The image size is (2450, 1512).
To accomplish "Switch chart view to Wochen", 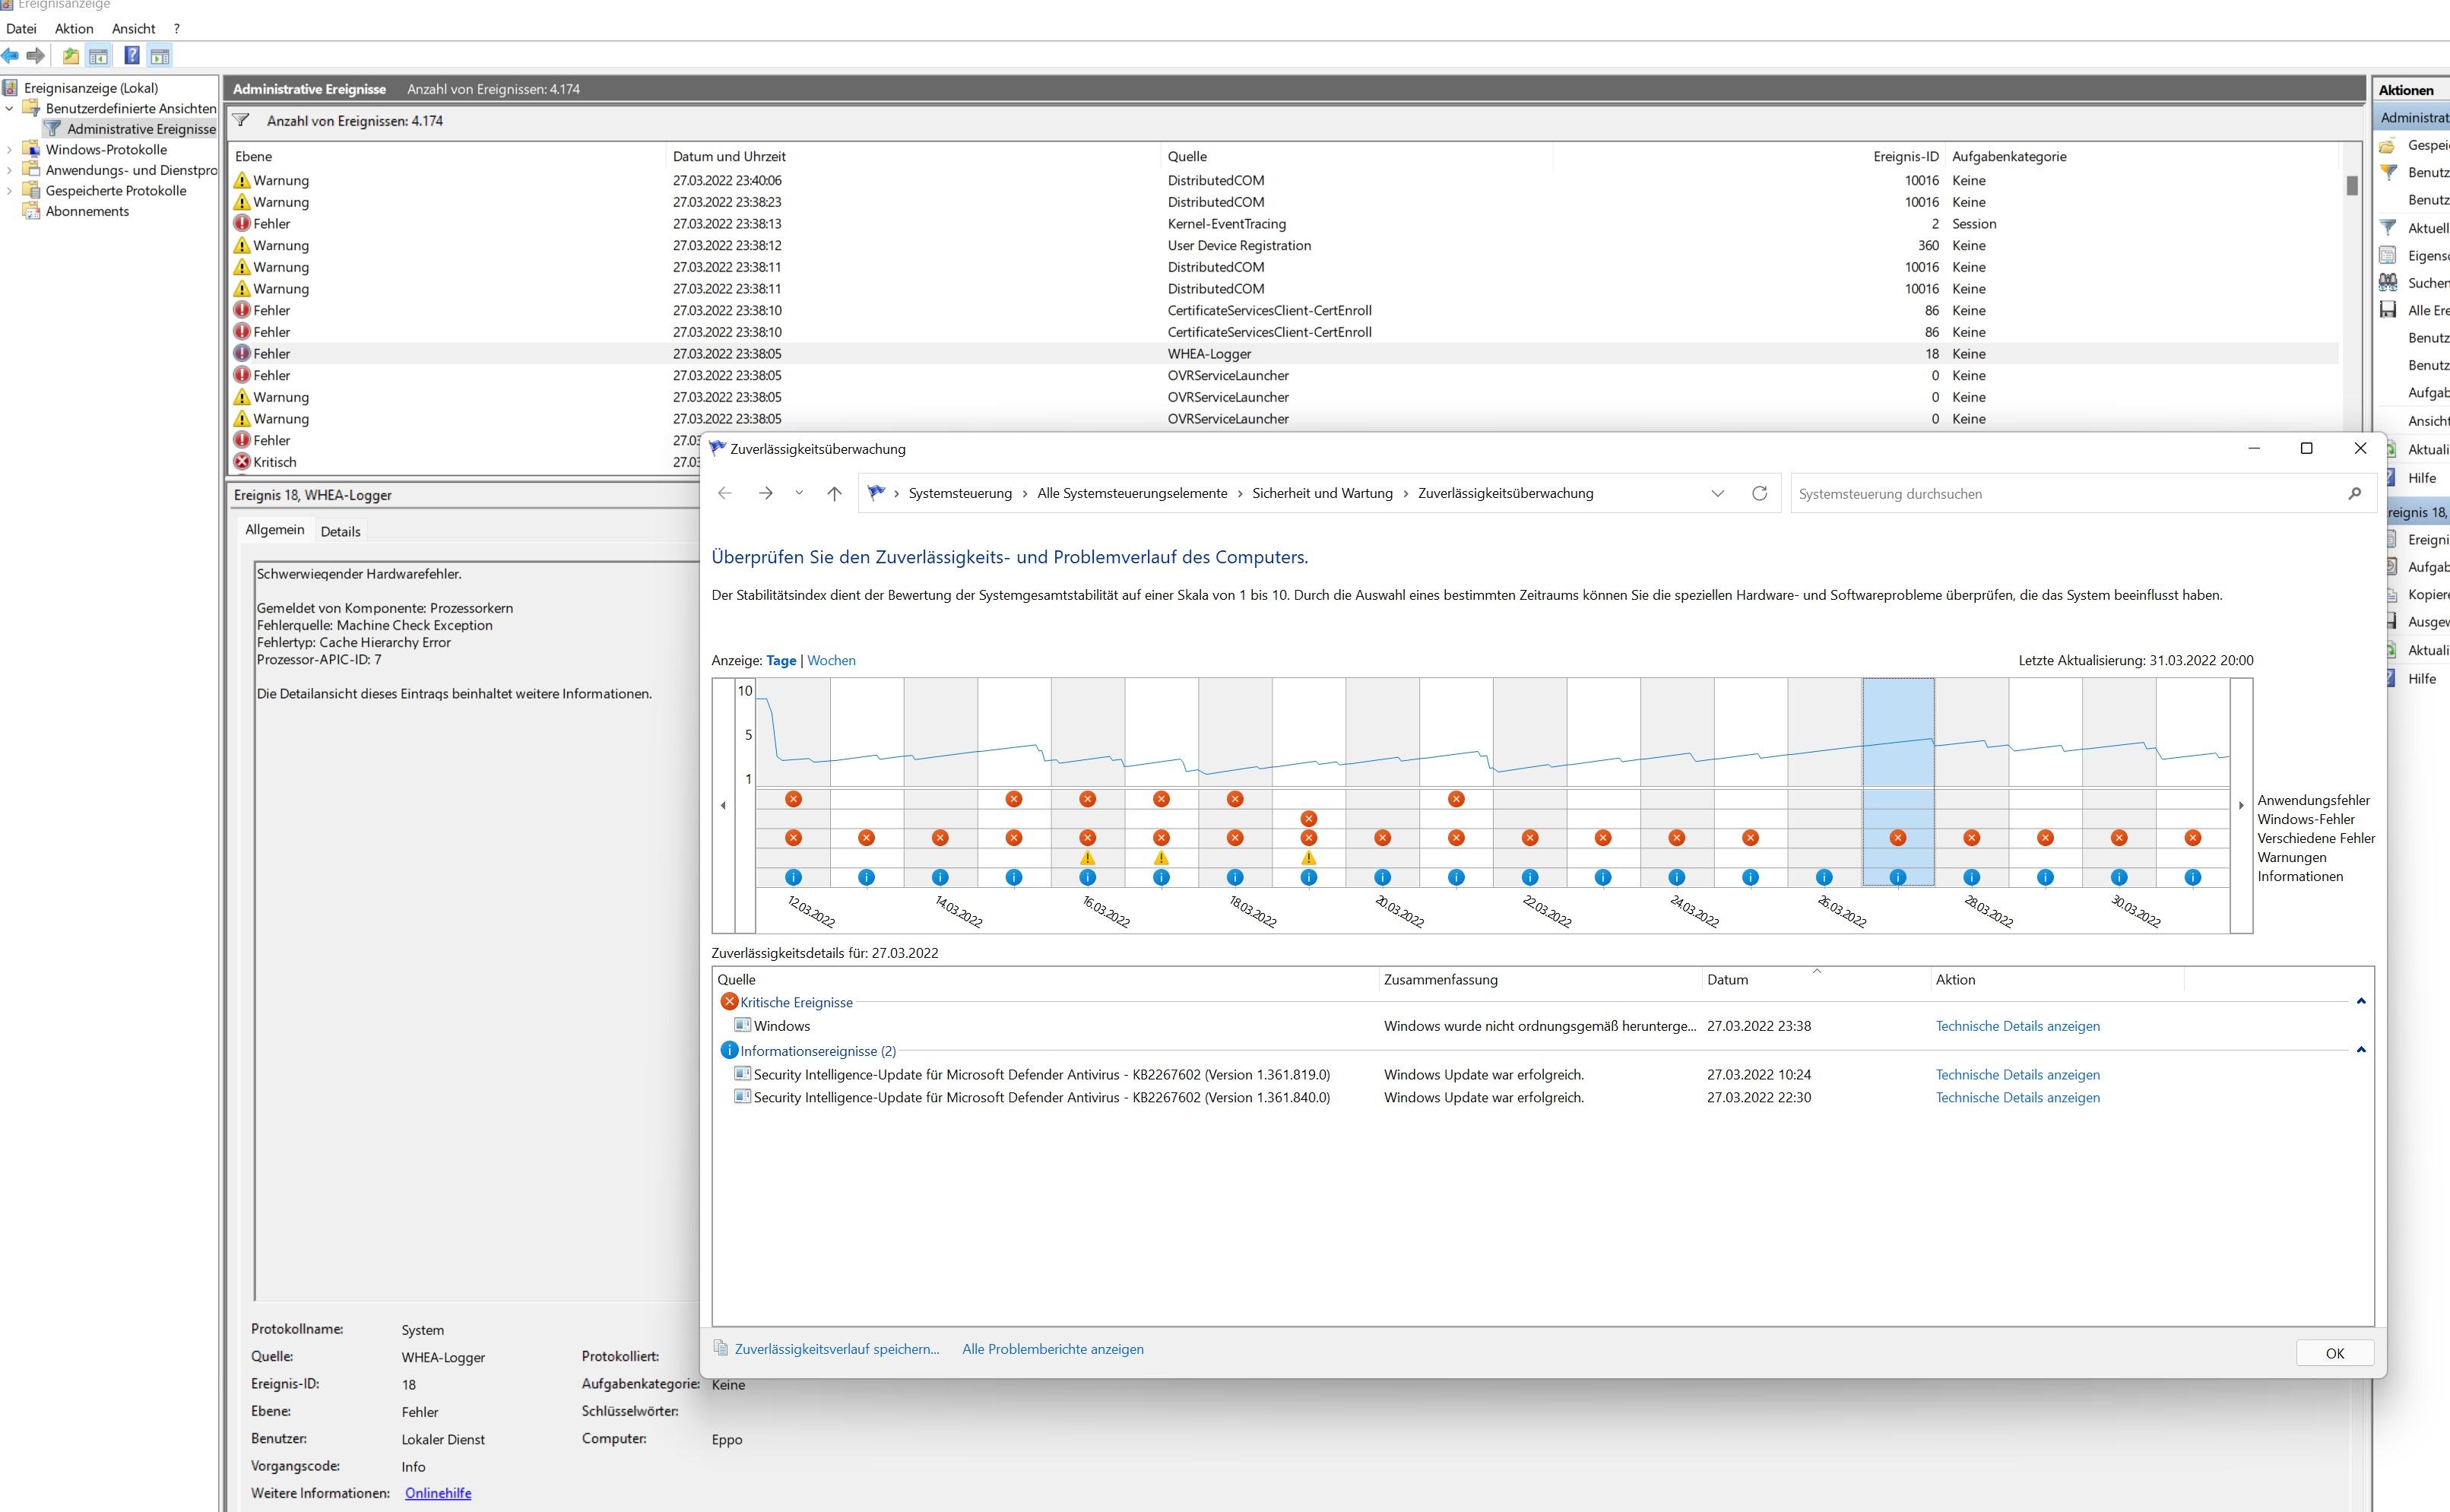I will point(831,660).
